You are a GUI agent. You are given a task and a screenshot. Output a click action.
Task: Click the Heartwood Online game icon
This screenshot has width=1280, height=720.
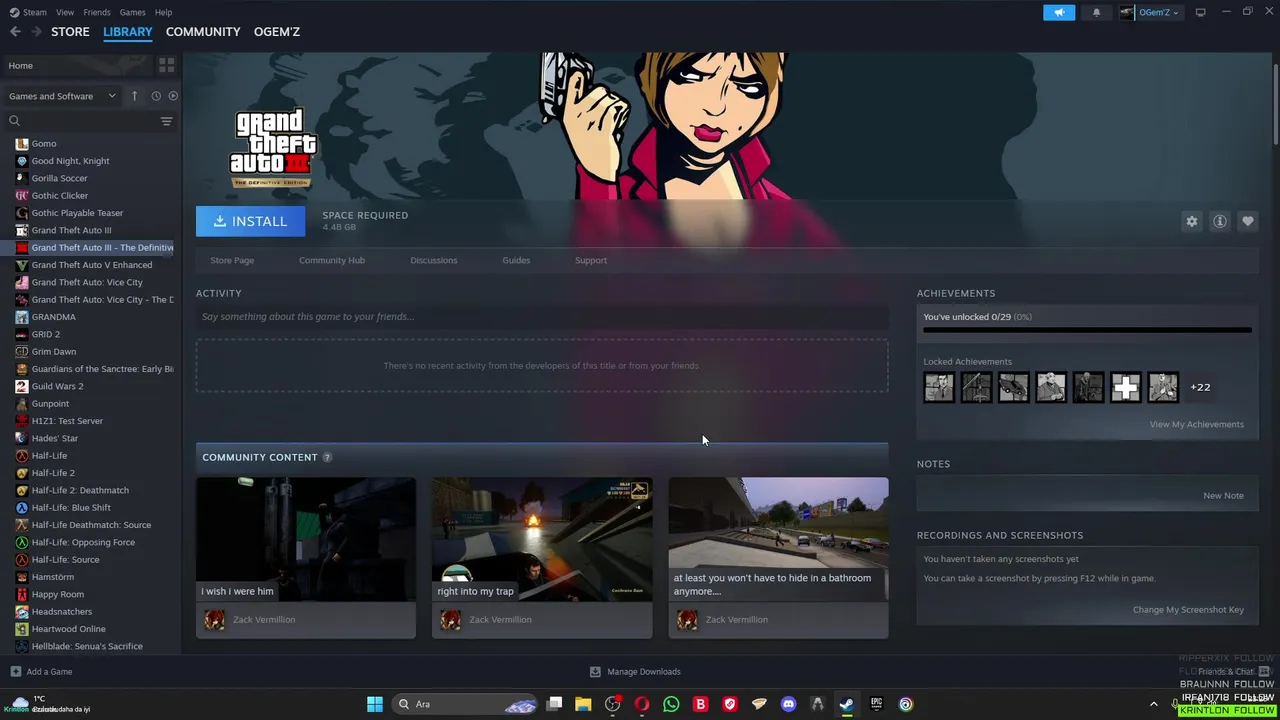coord(22,629)
